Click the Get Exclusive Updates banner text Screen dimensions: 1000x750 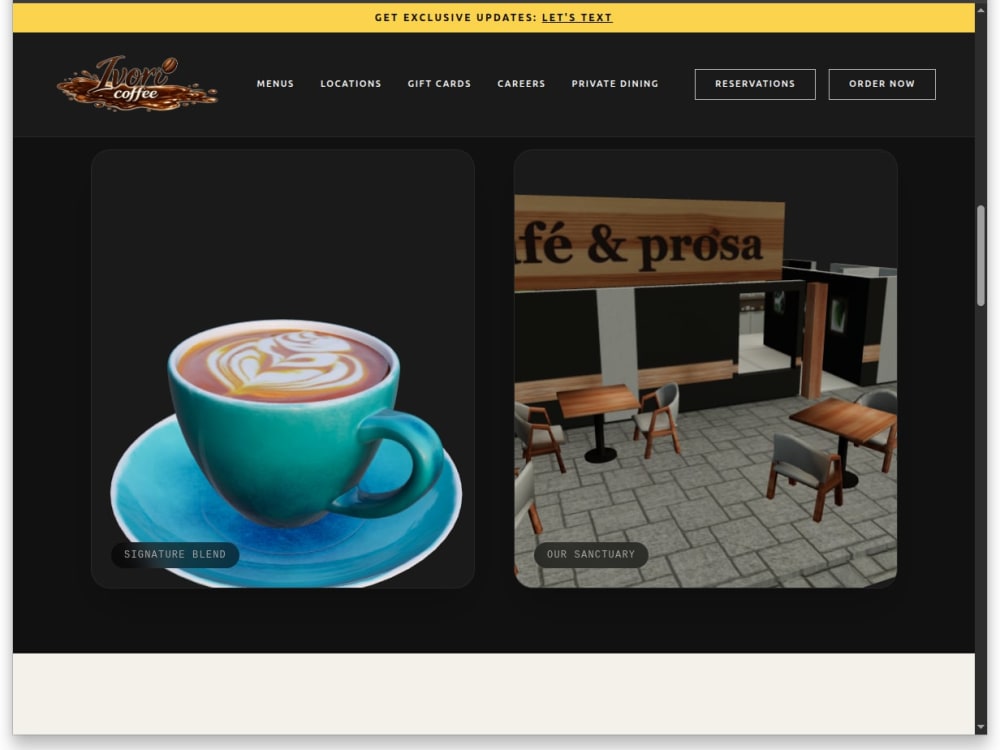point(455,17)
